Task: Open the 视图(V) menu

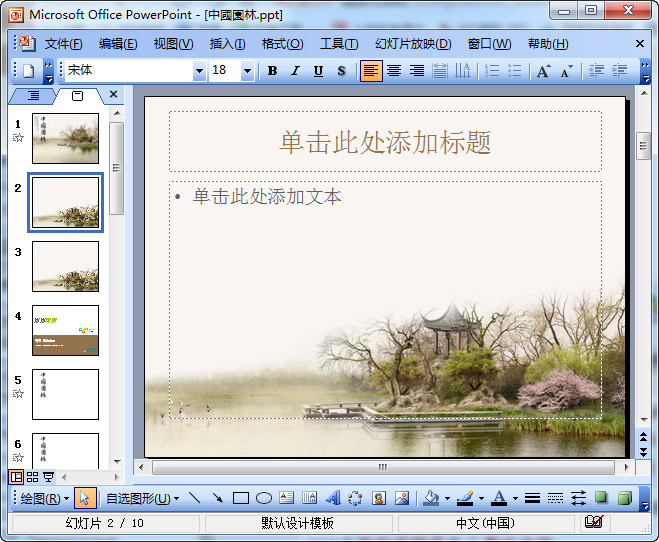Action: pos(173,44)
